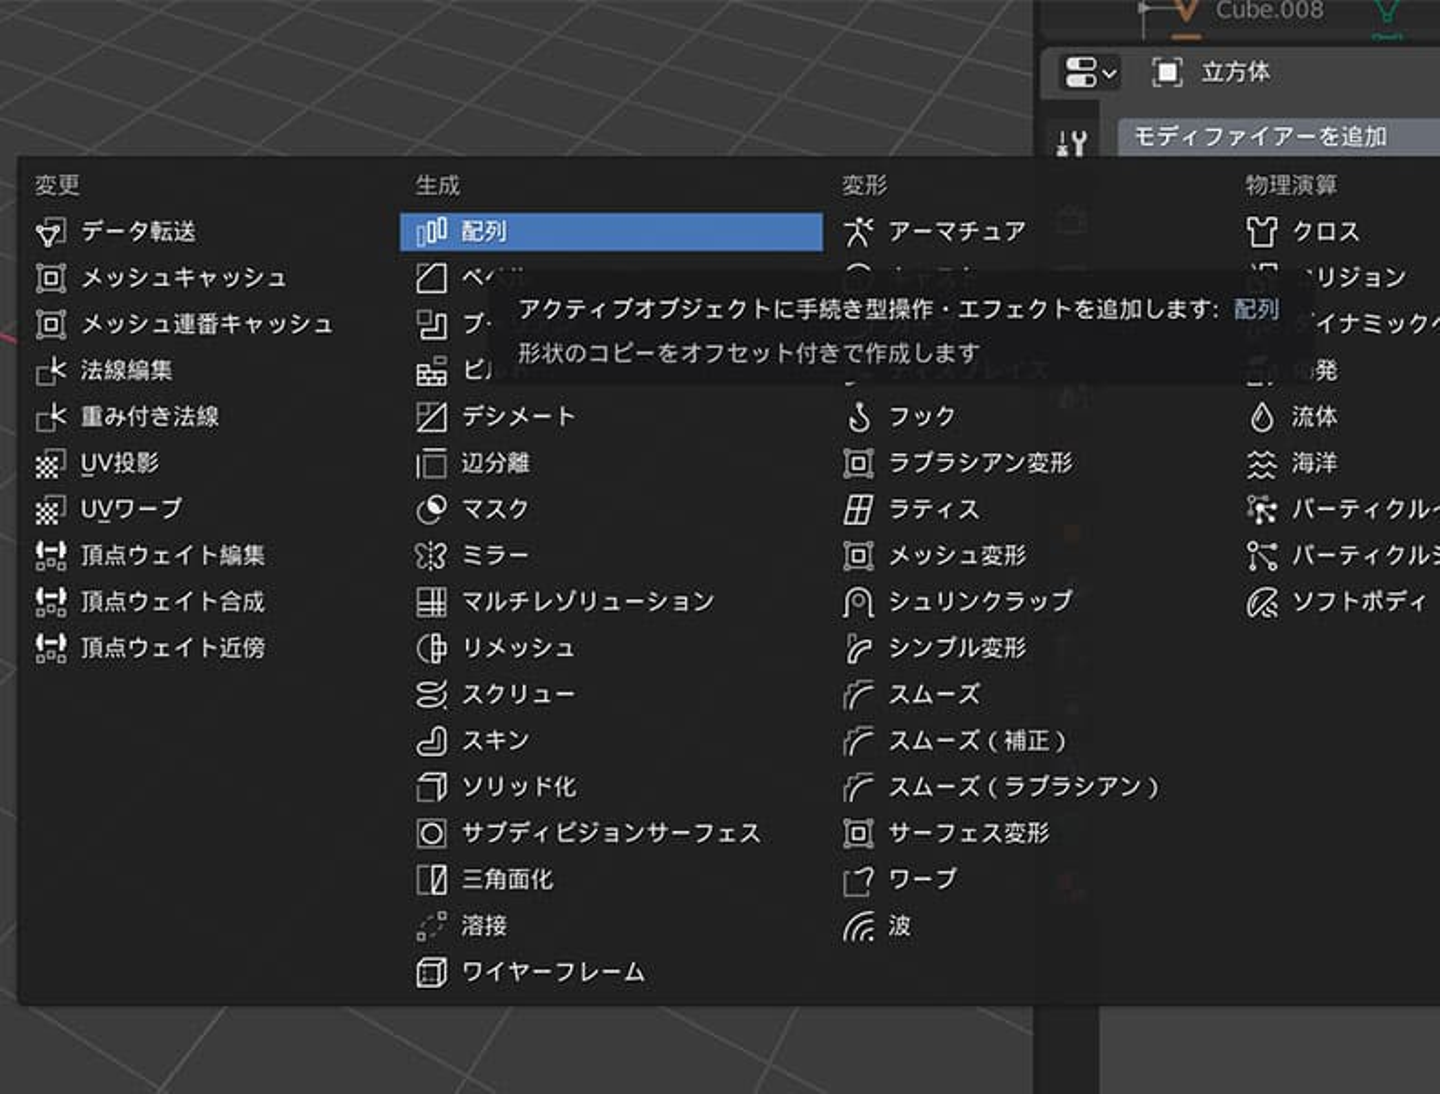This screenshot has height=1094, width=1440.
Task: Select ワイヤーフレーム from the generate list
Action: (552, 972)
